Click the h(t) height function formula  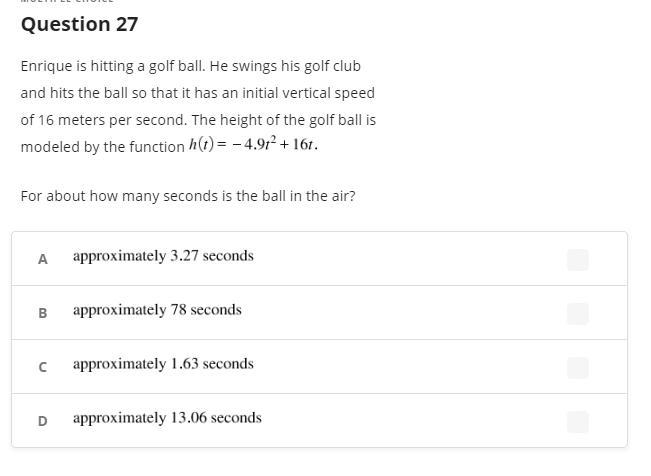pos(253,145)
